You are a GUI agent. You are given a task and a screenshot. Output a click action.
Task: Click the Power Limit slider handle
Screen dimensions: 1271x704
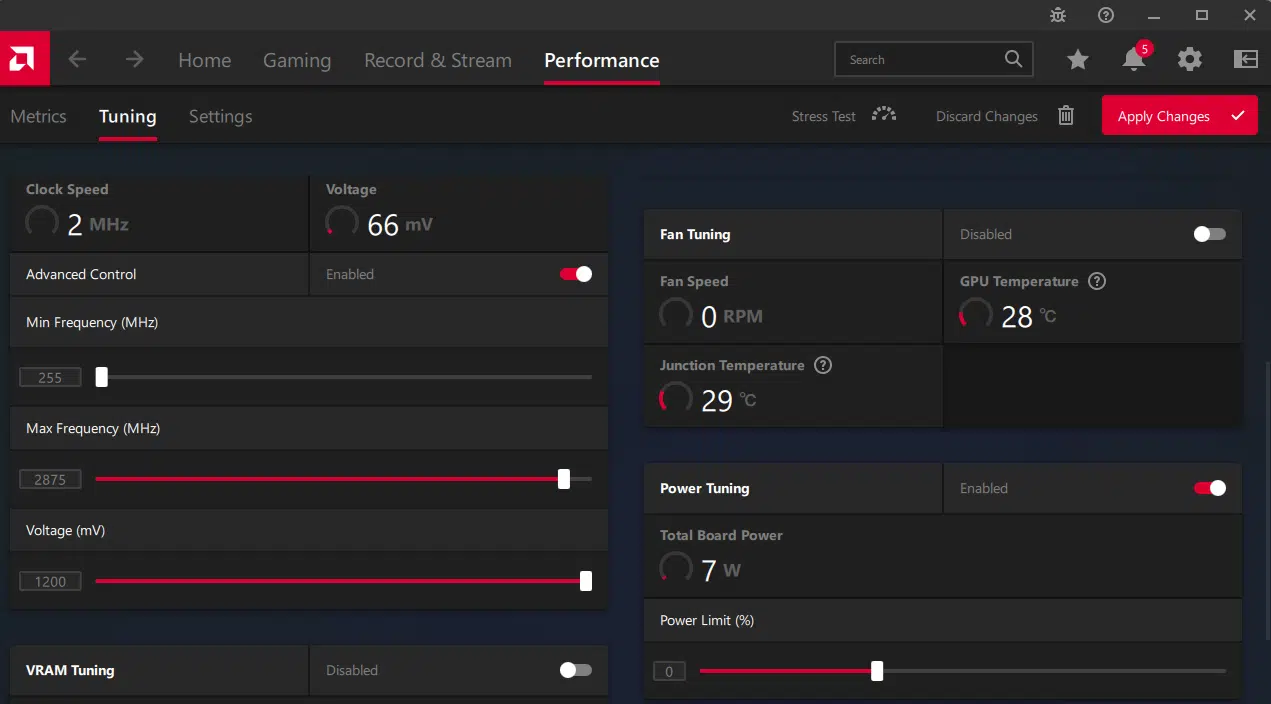(877, 671)
